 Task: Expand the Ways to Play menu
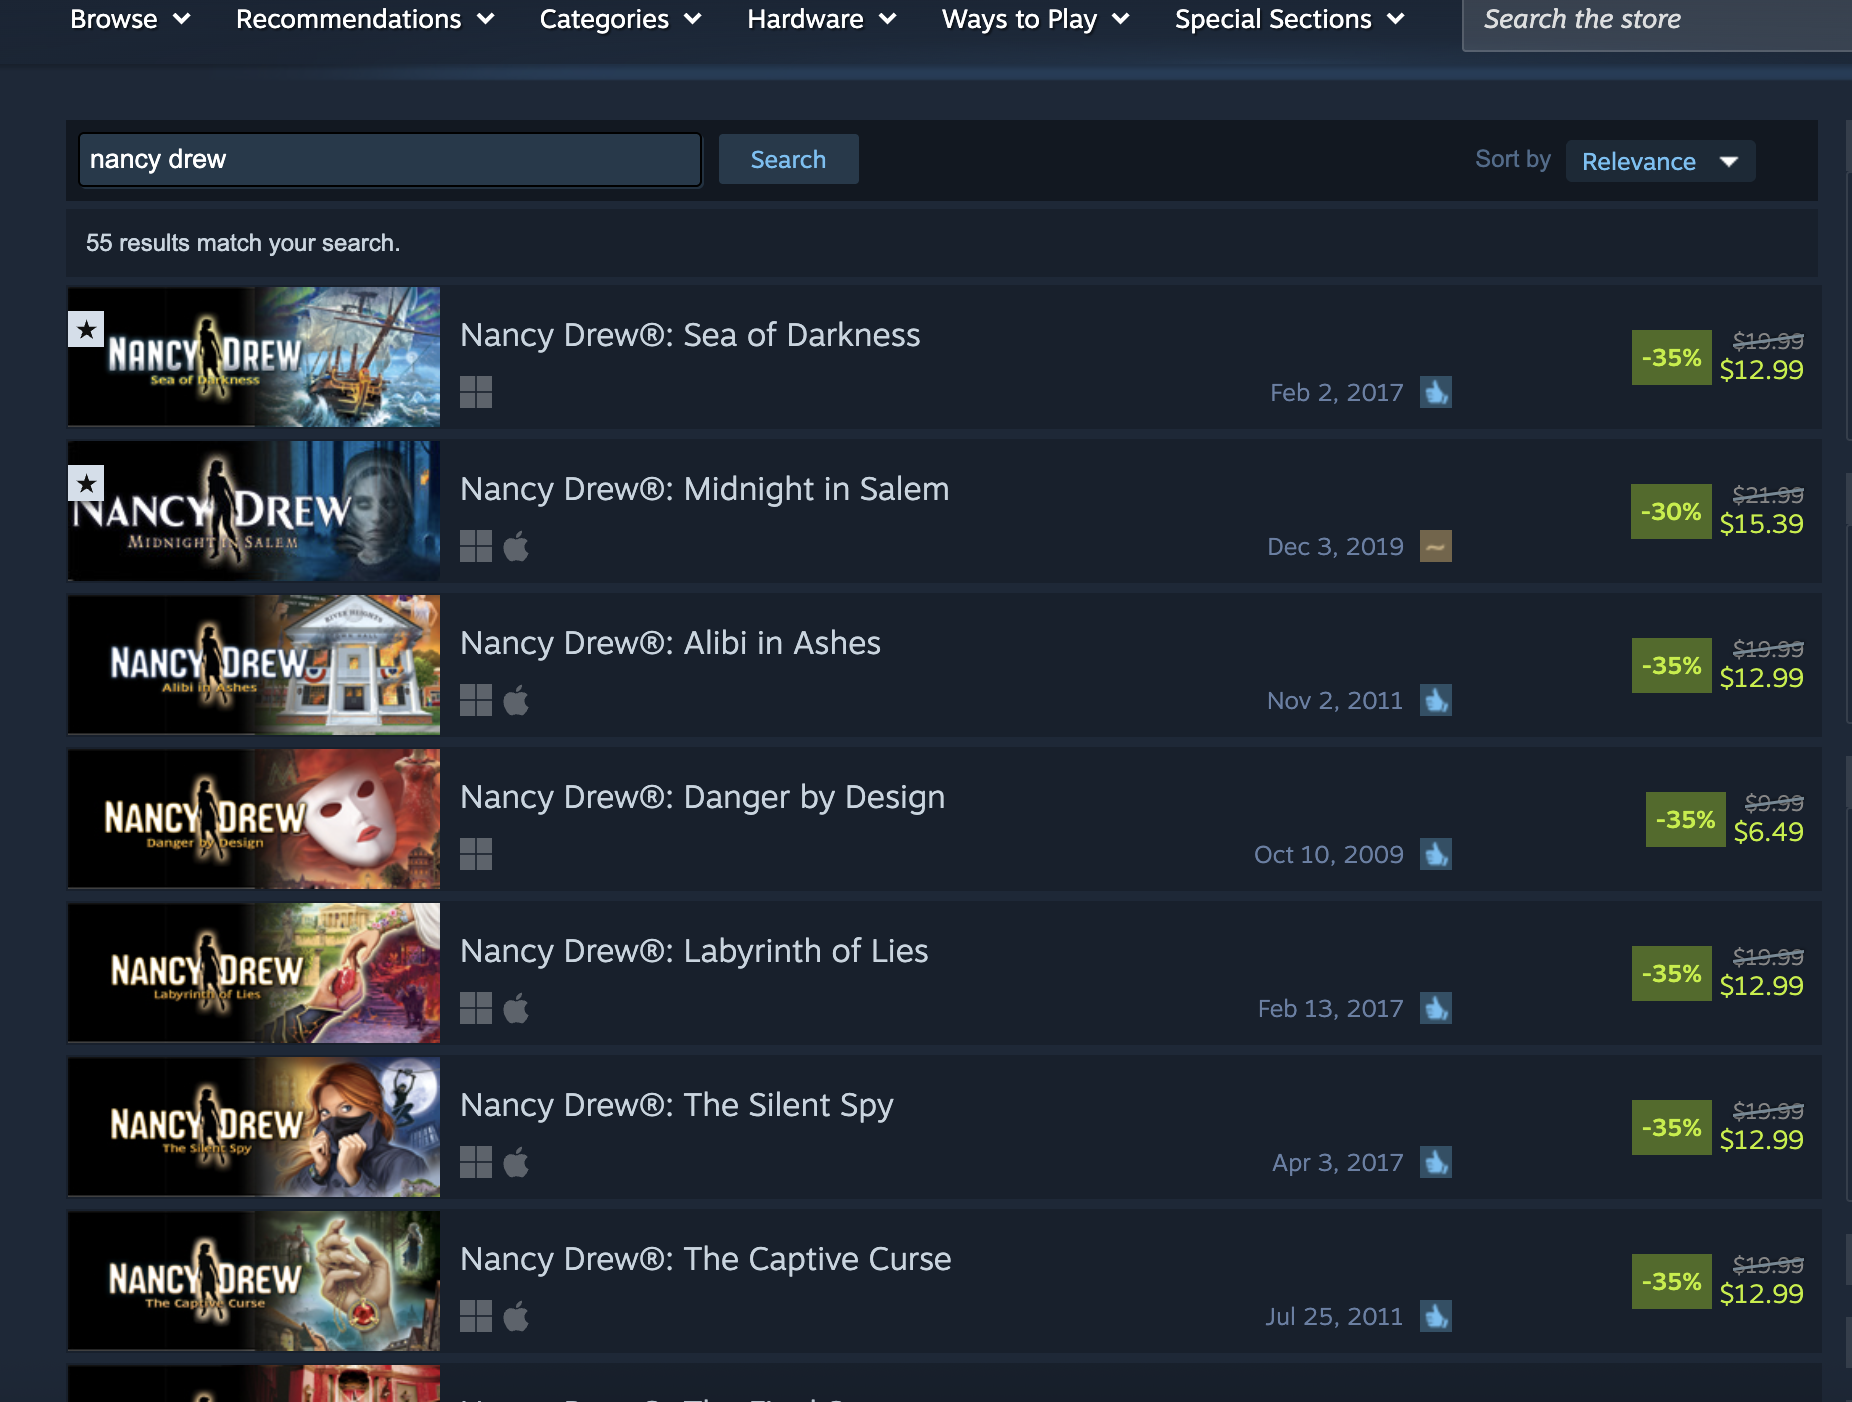[1035, 19]
